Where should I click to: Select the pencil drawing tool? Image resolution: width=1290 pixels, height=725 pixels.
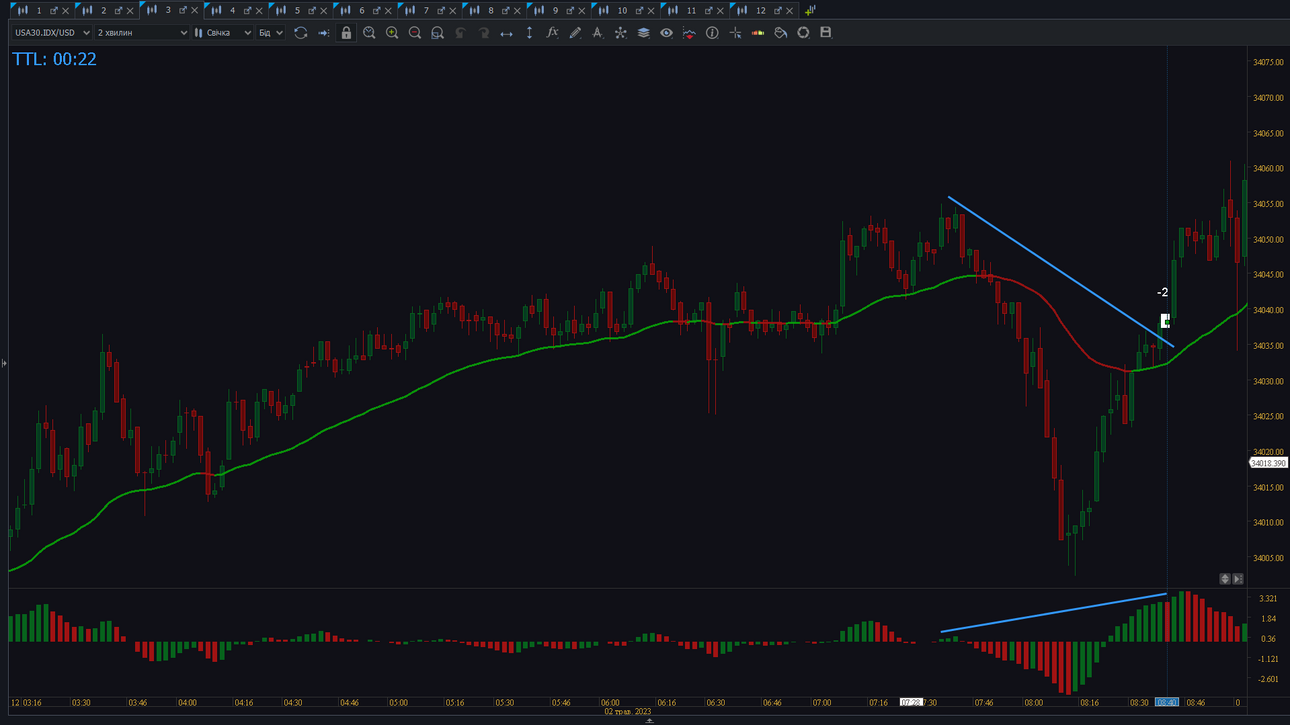coord(575,33)
